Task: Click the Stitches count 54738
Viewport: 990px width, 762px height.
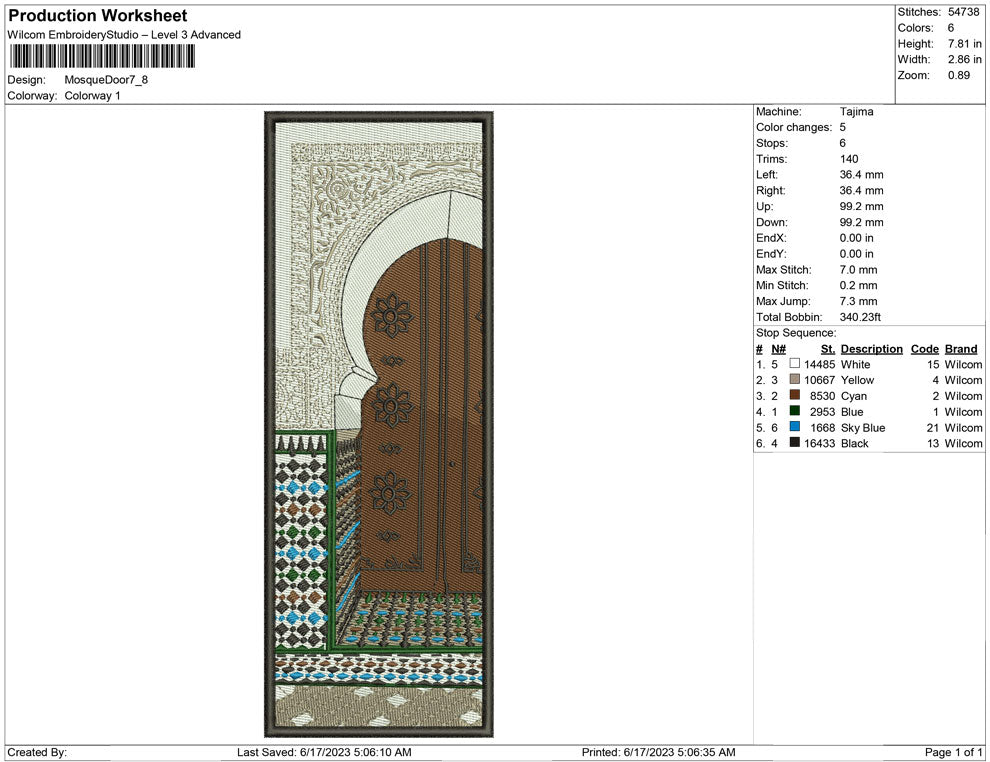Action: (x=962, y=13)
